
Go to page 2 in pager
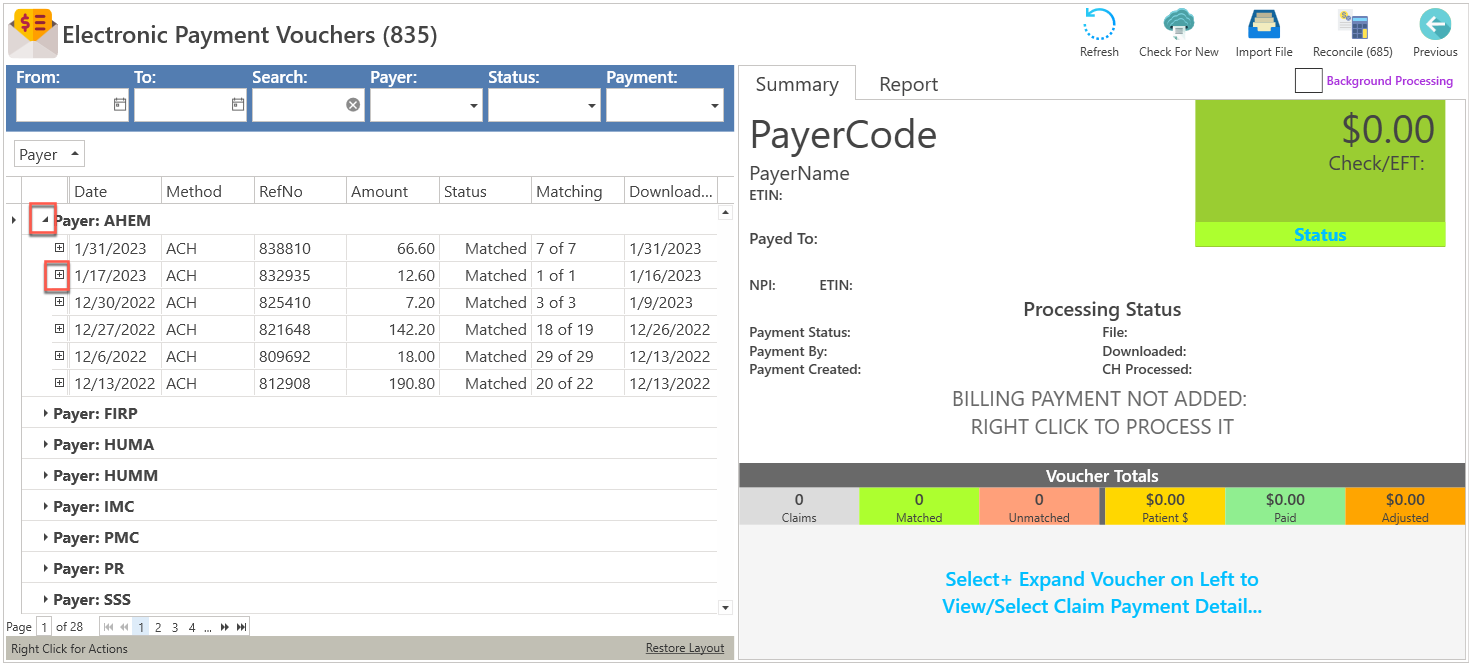coord(158,627)
